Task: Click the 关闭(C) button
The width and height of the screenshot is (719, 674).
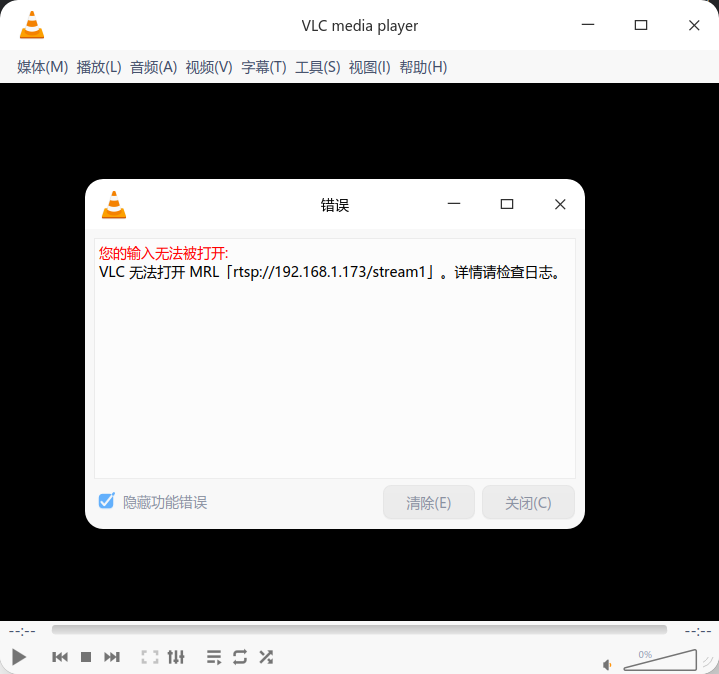Action: (x=528, y=503)
